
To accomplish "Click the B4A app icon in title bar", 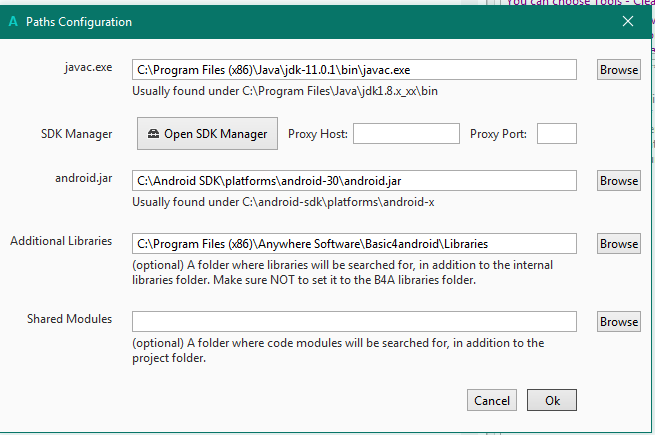I will pyautogui.click(x=13, y=21).
